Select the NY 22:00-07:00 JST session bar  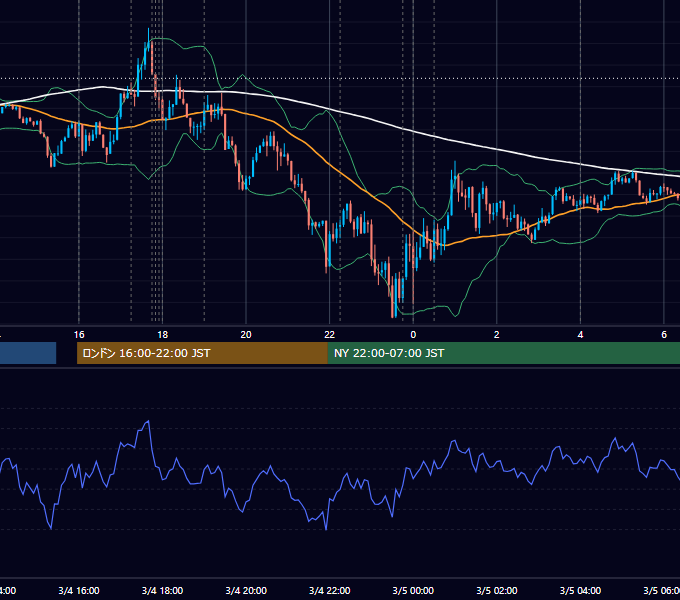(x=503, y=353)
